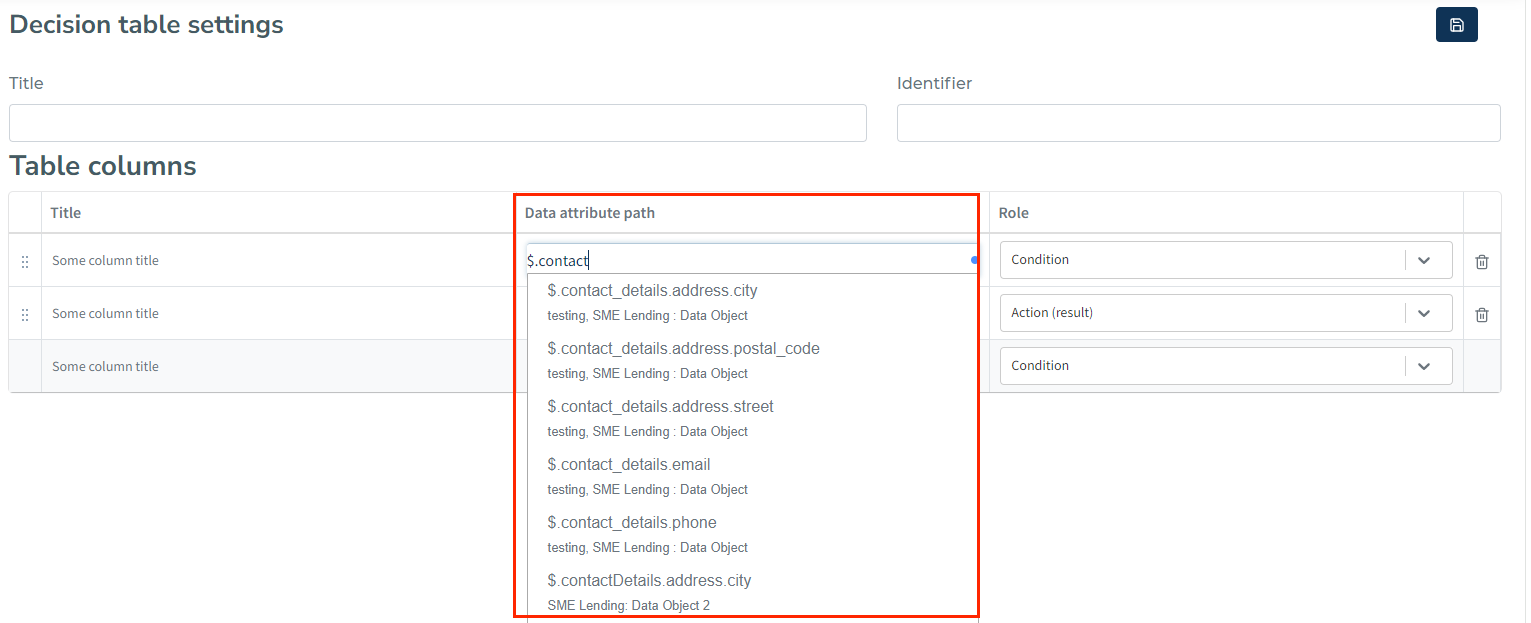
Task: Pick the $.contactDetails.address.city suggestion
Action: point(752,592)
